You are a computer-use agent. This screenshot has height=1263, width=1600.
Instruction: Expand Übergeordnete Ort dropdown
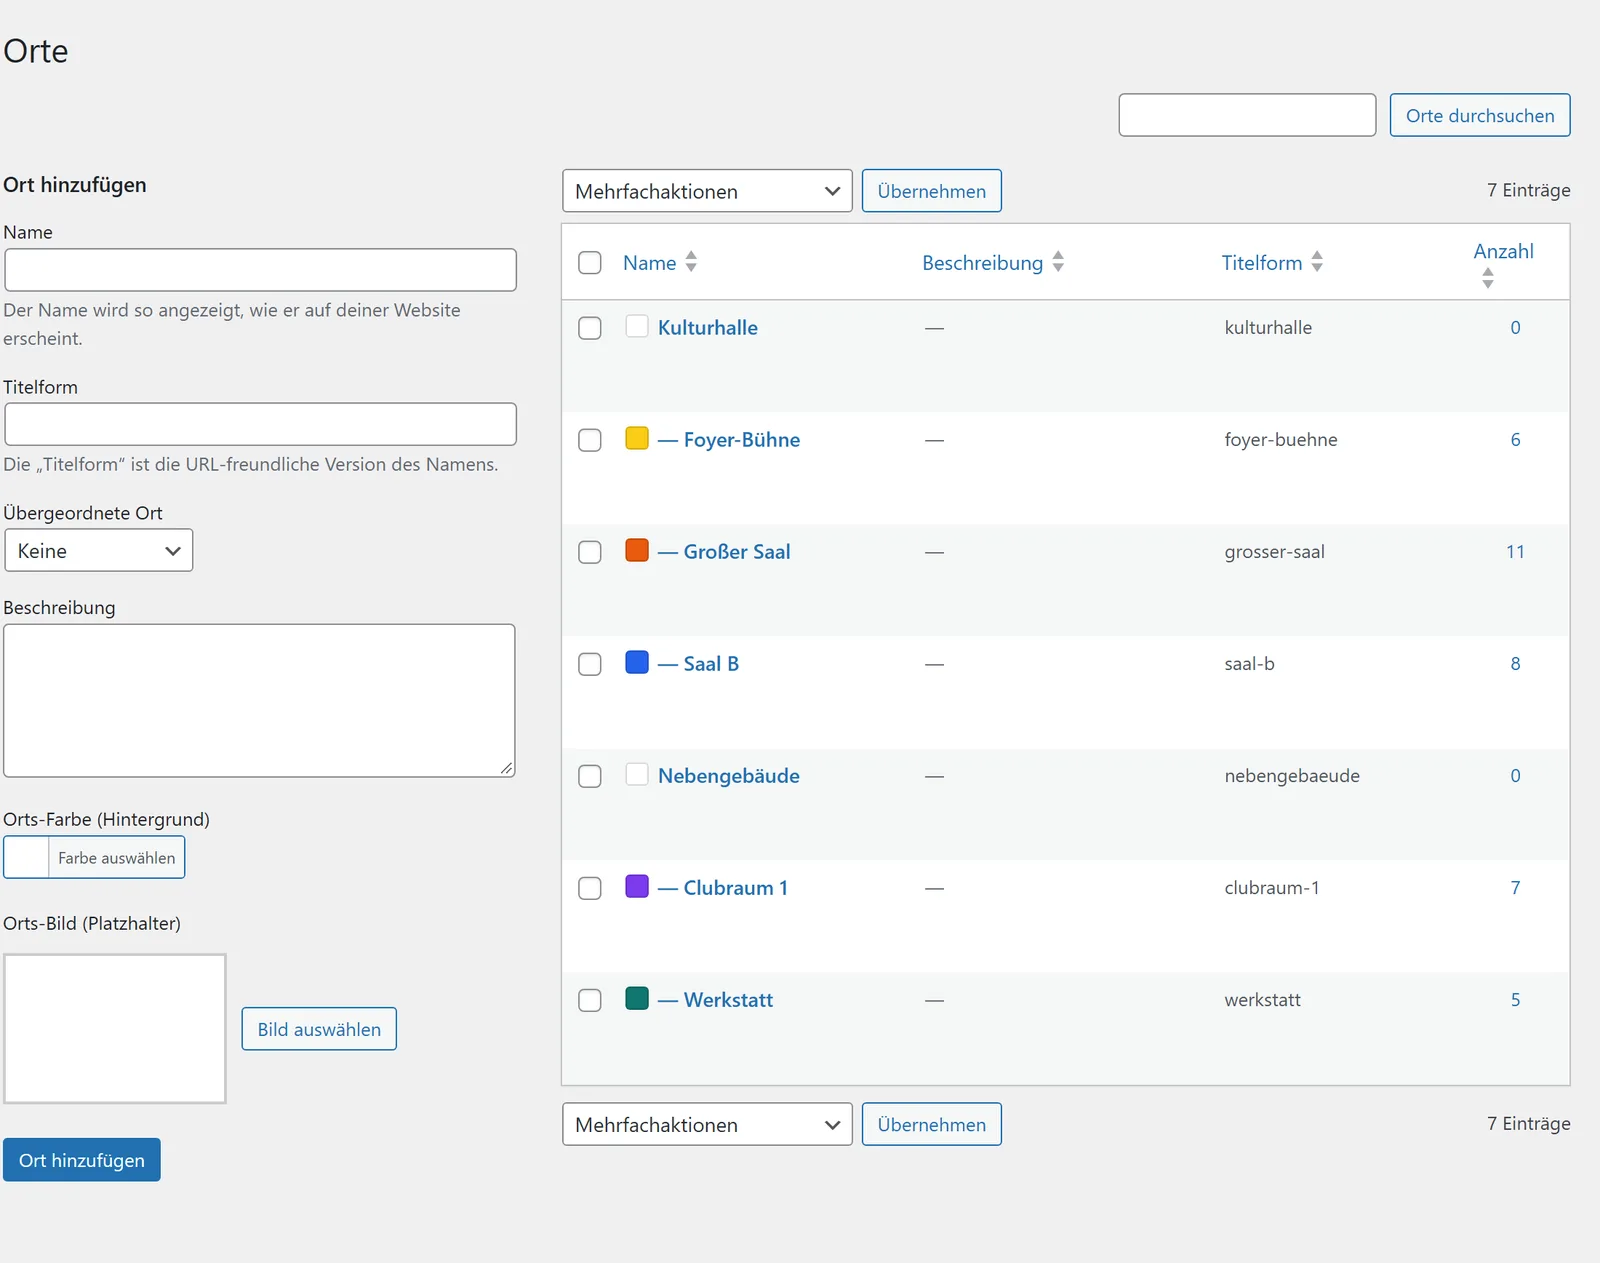tap(99, 551)
